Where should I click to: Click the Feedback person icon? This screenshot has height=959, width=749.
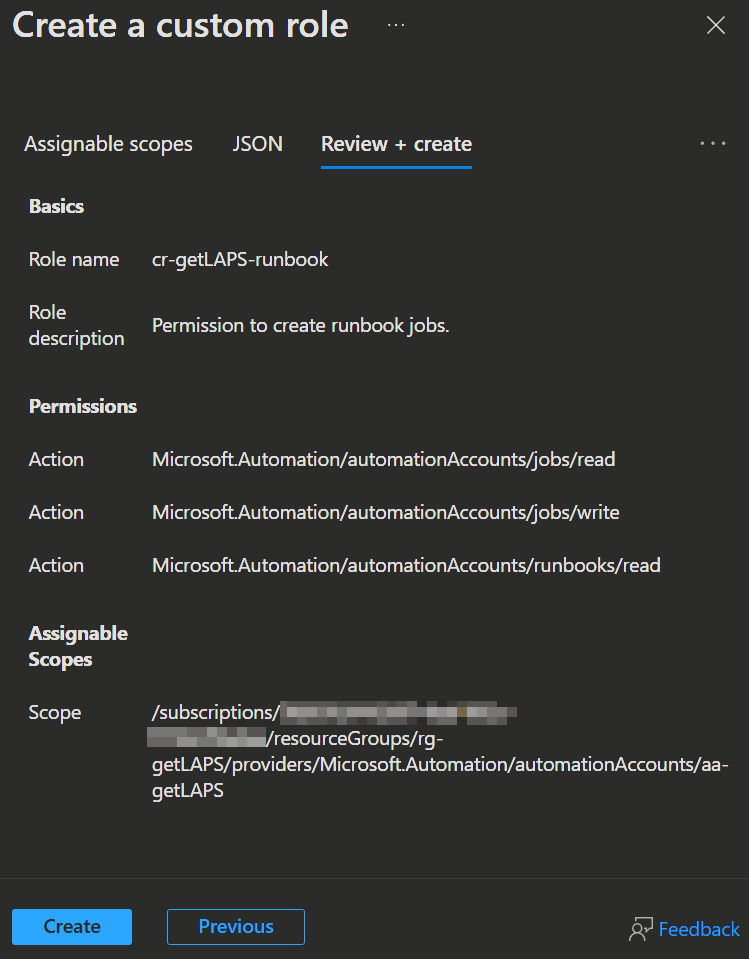click(640, 929)
